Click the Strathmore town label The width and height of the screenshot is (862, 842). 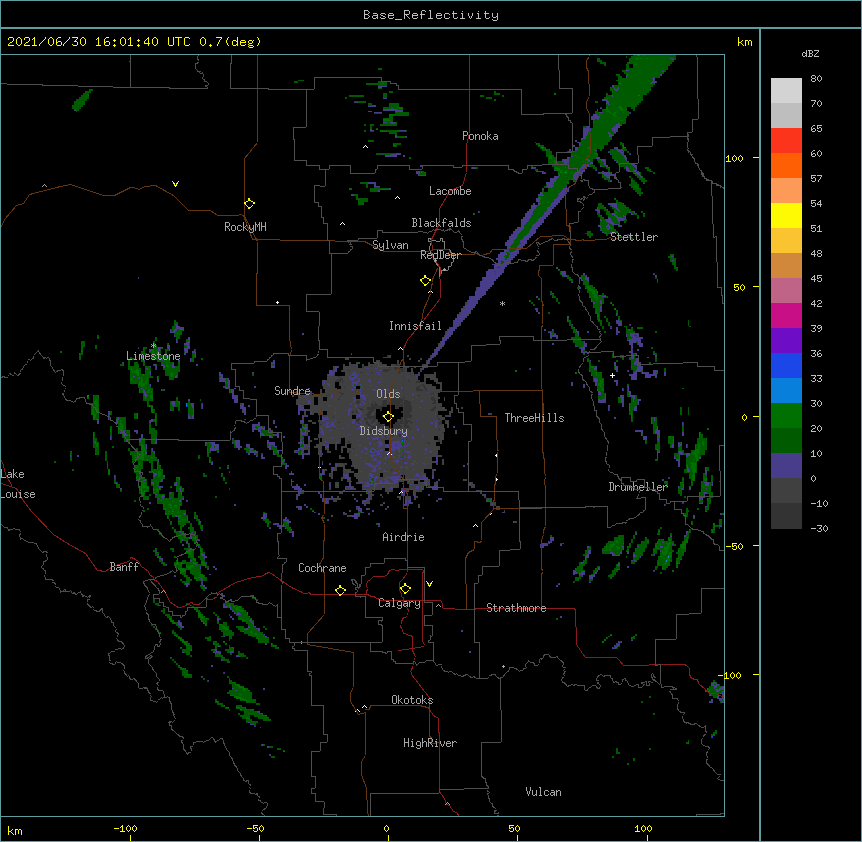(516, 608)
